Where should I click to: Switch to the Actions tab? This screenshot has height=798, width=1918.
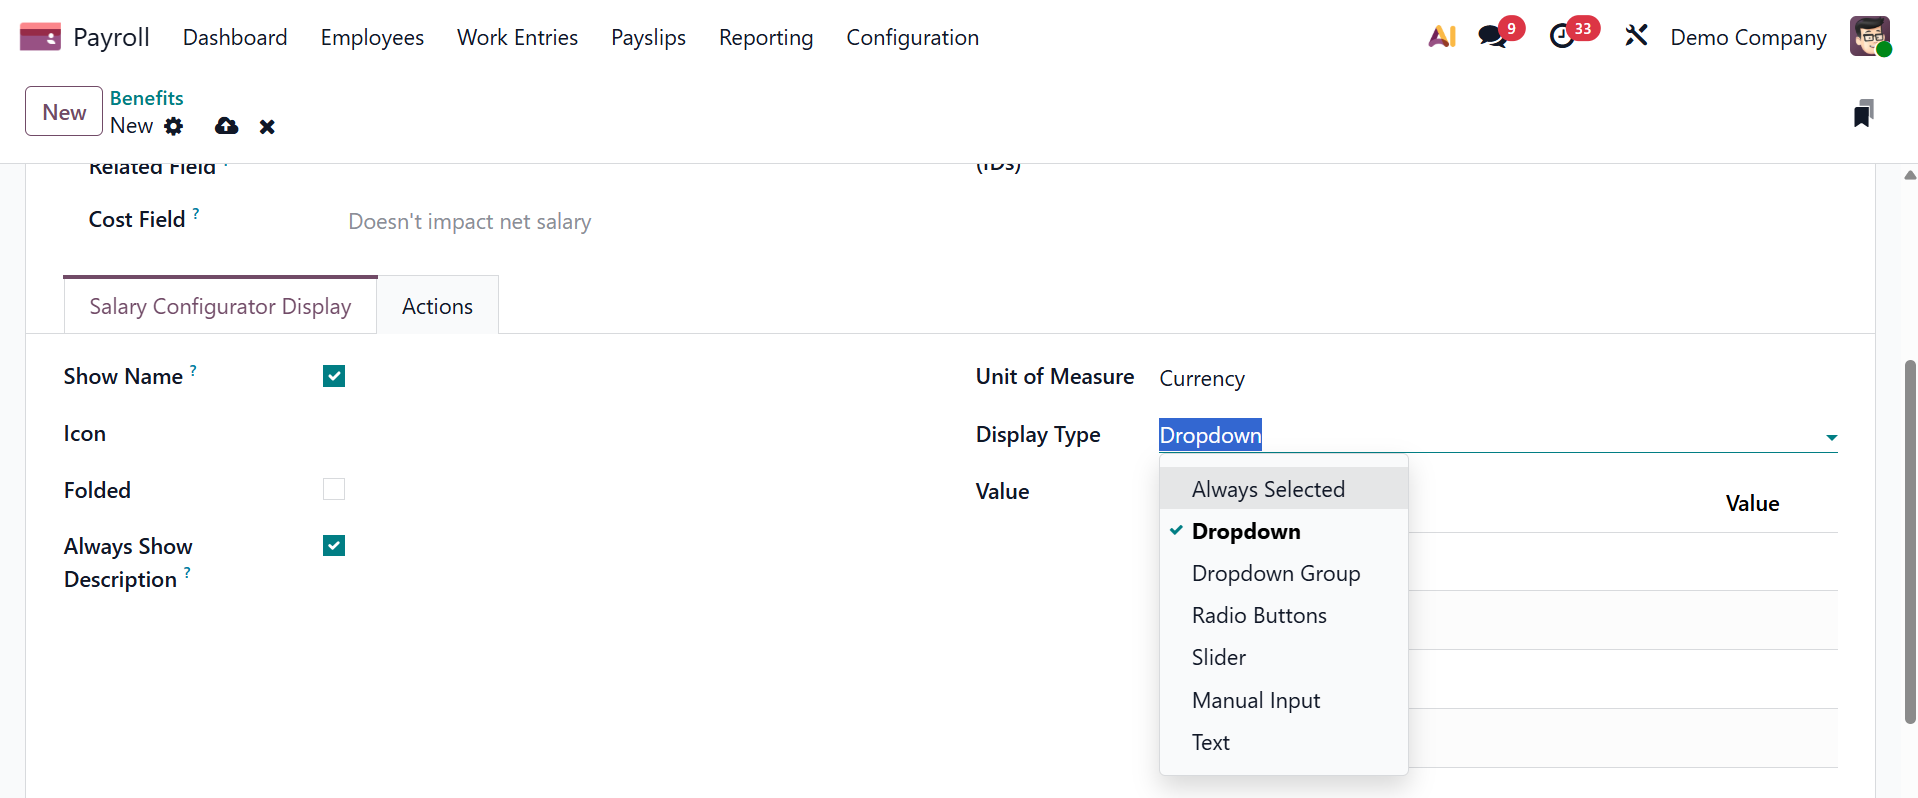(437, 307)
